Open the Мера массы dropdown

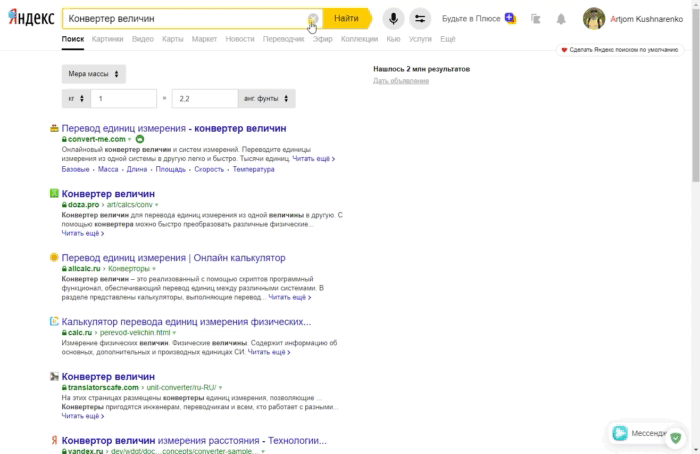coord(93,74)
